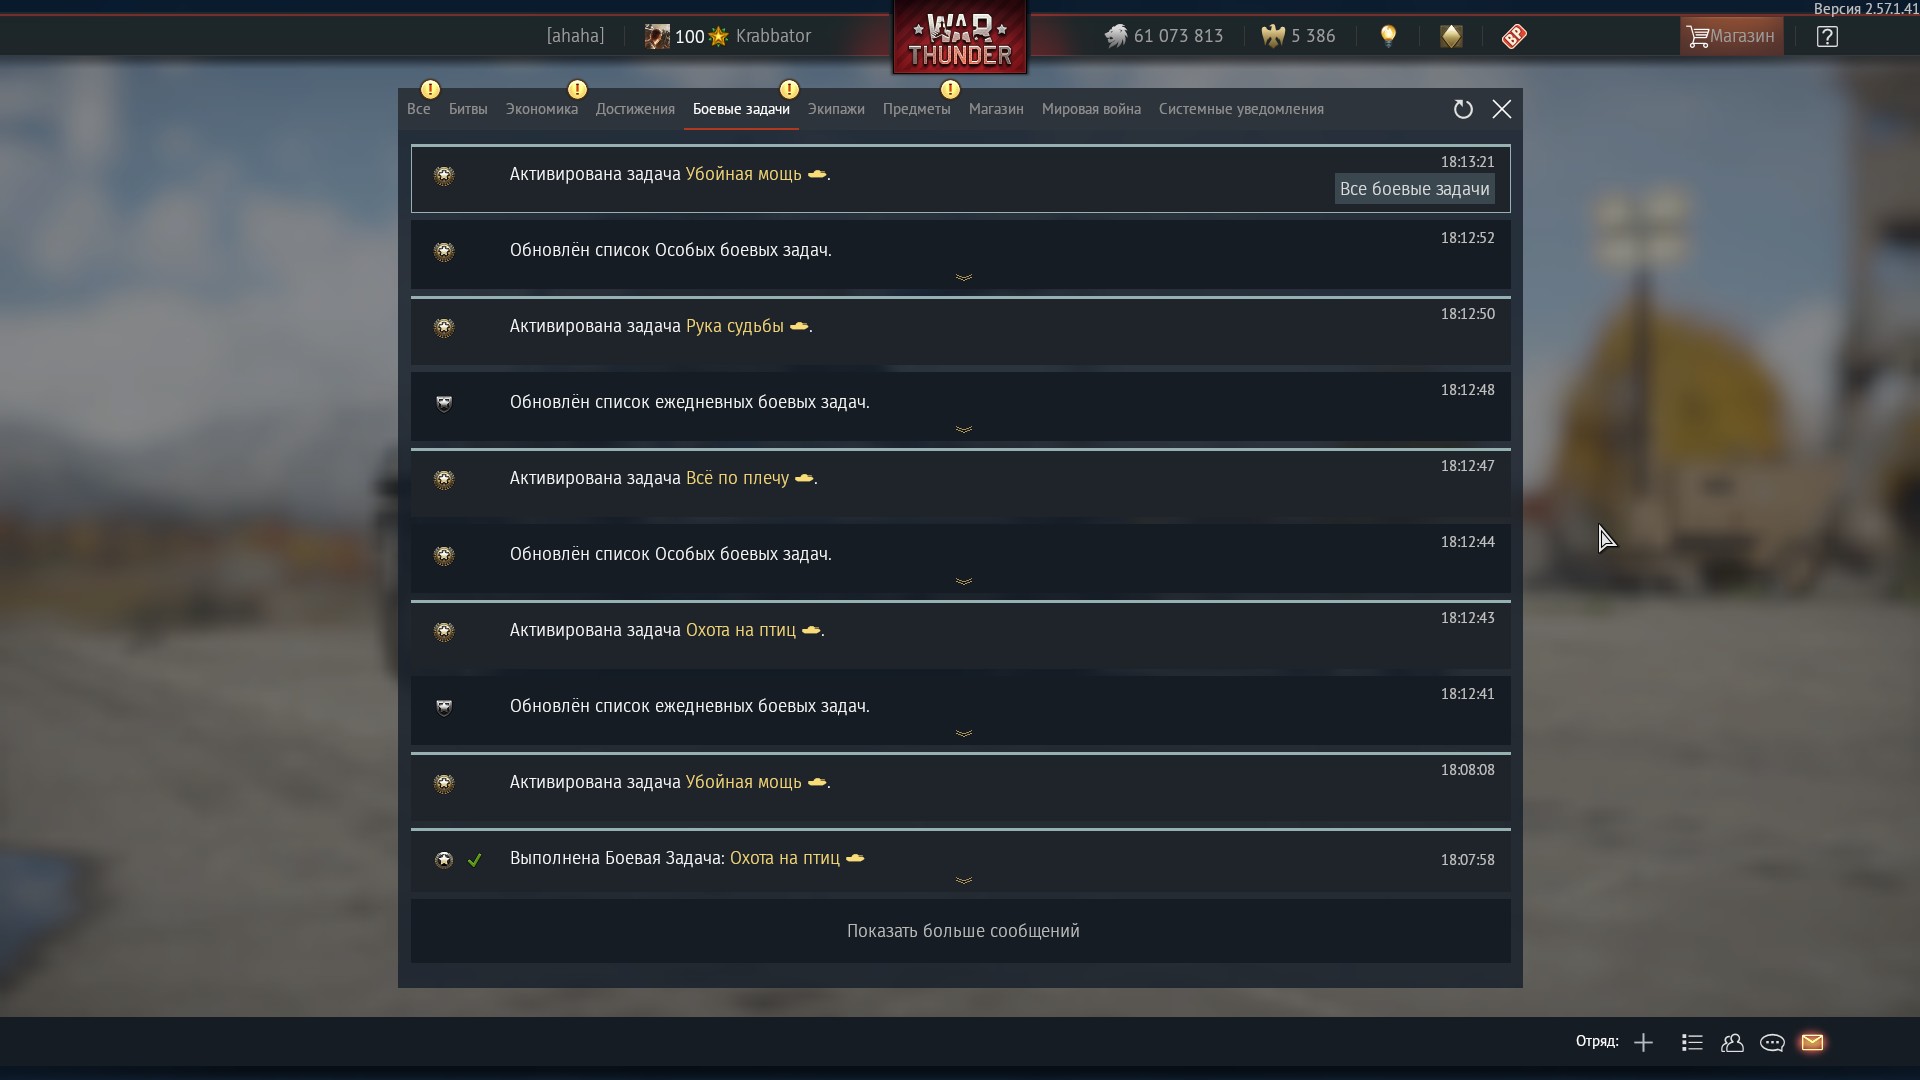Switch to the Экономика tab
The height and width of the screenshot is (1080, 1920).
pos(541,109)
